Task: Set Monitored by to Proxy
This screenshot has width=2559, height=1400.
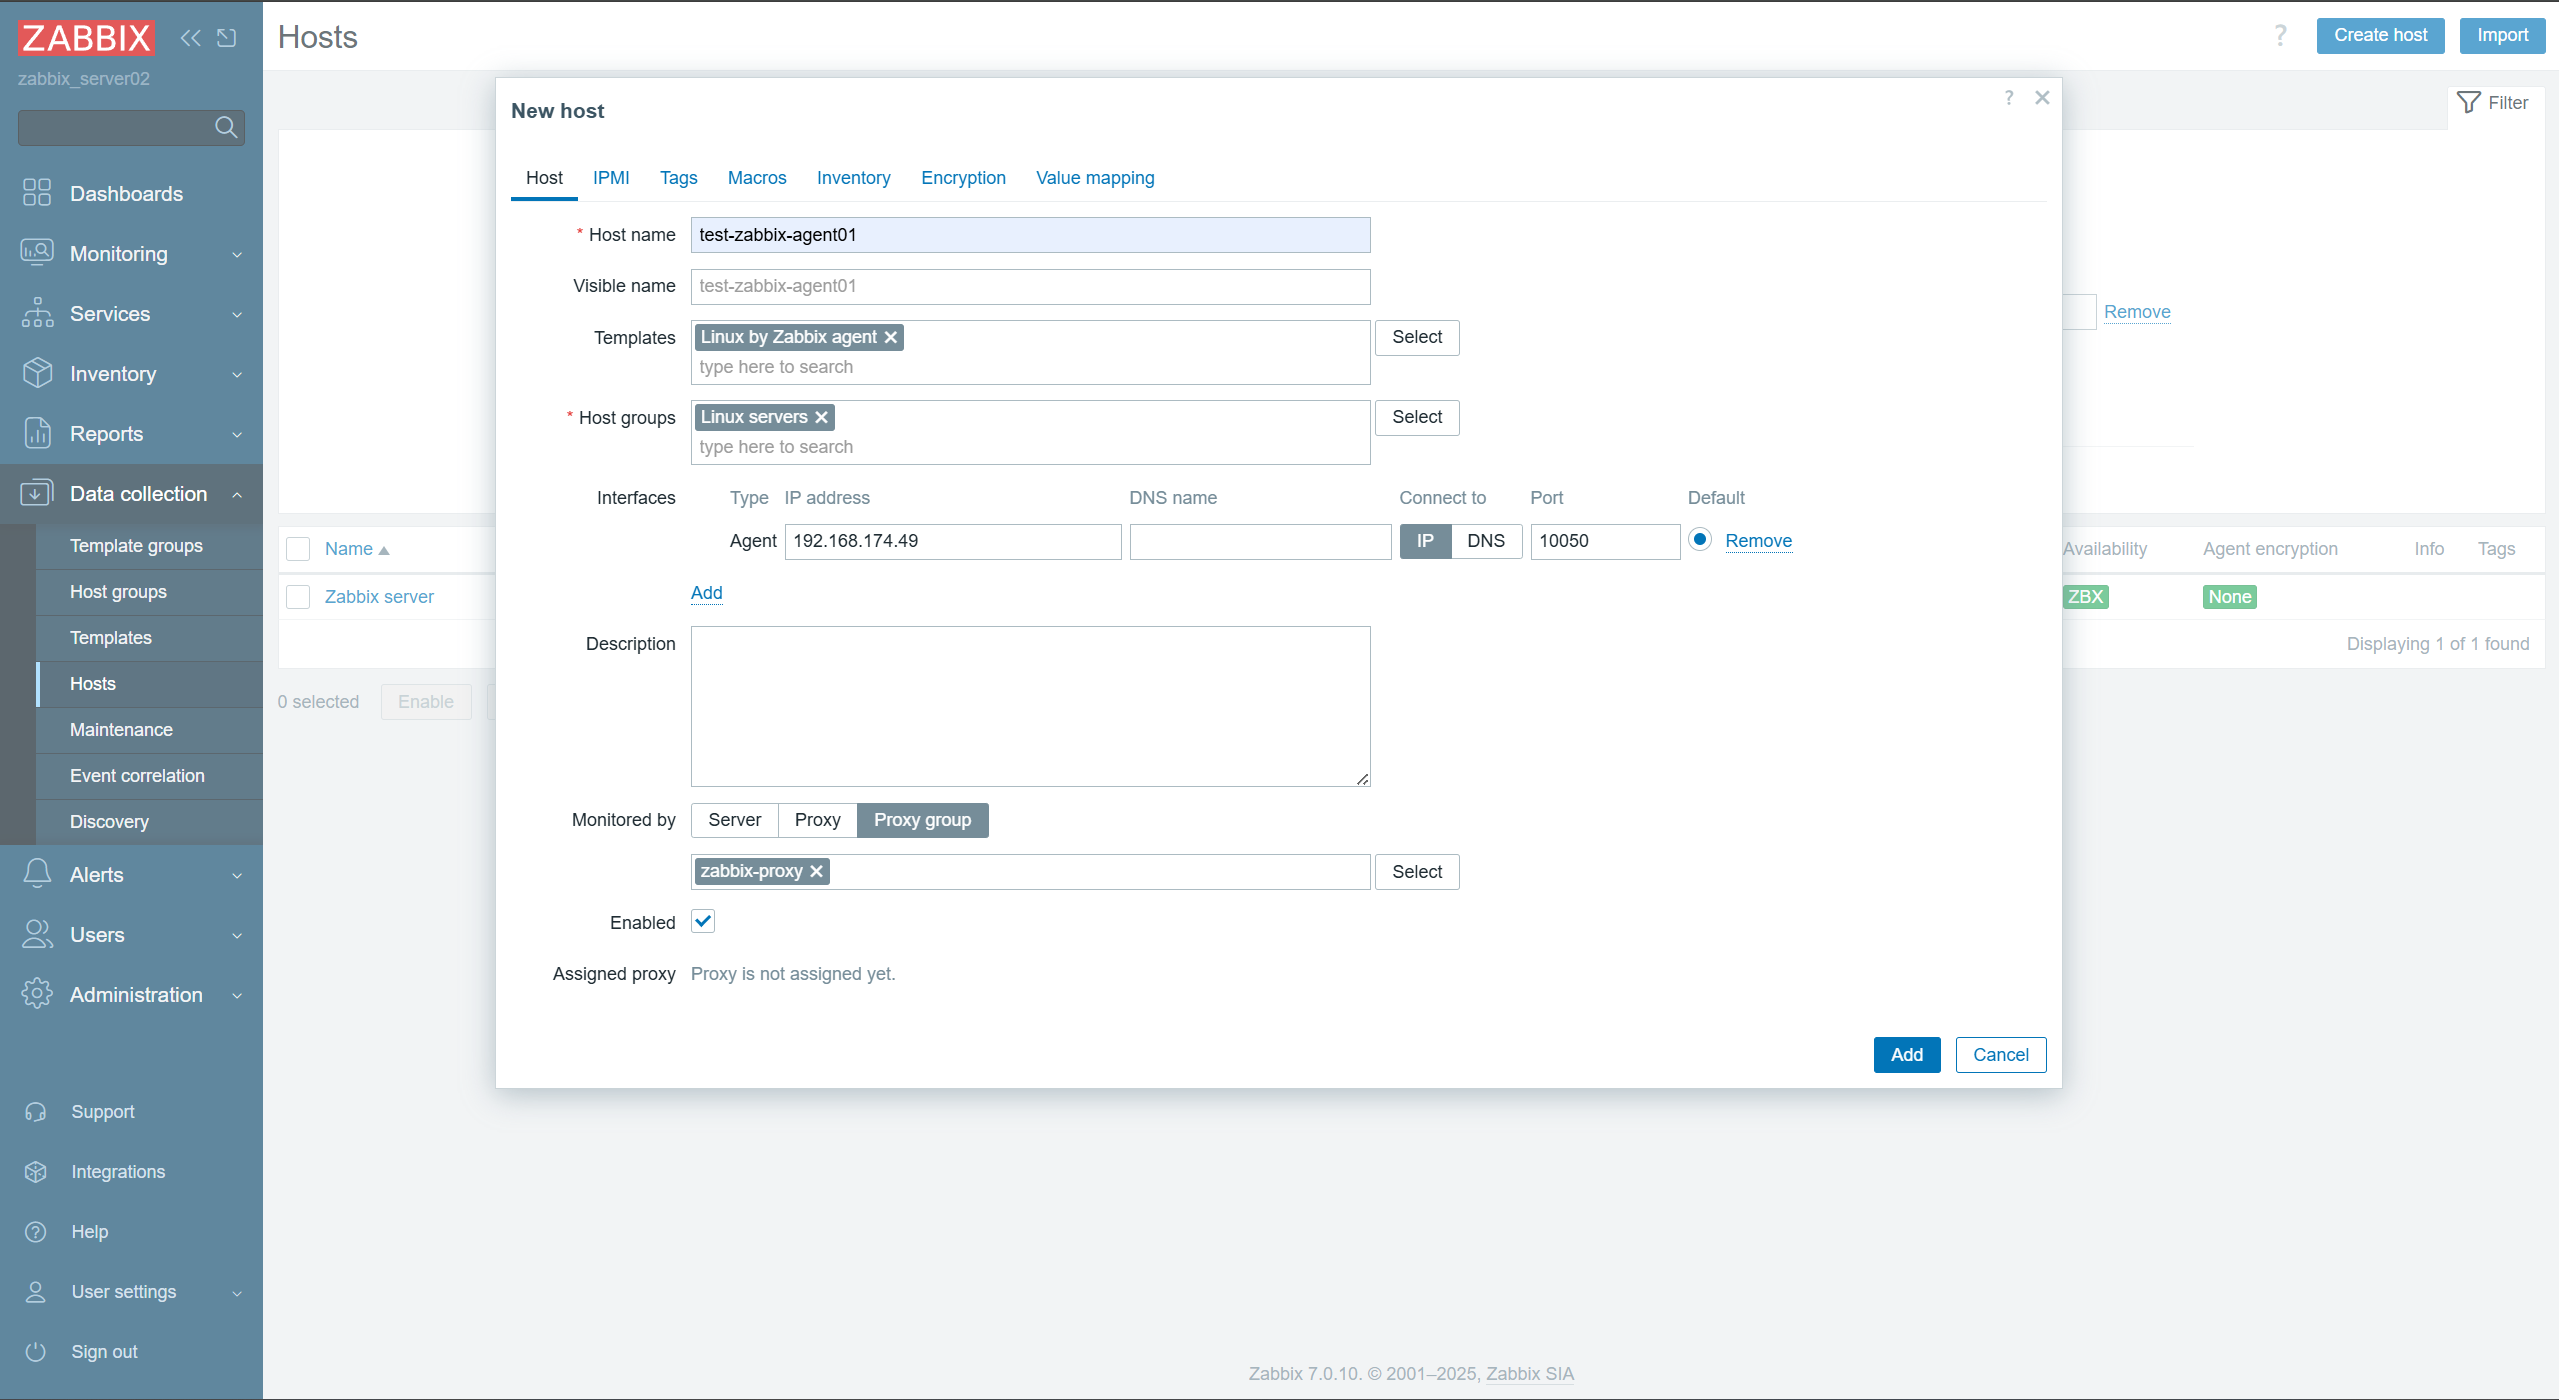Action: [x=817, y=820]
